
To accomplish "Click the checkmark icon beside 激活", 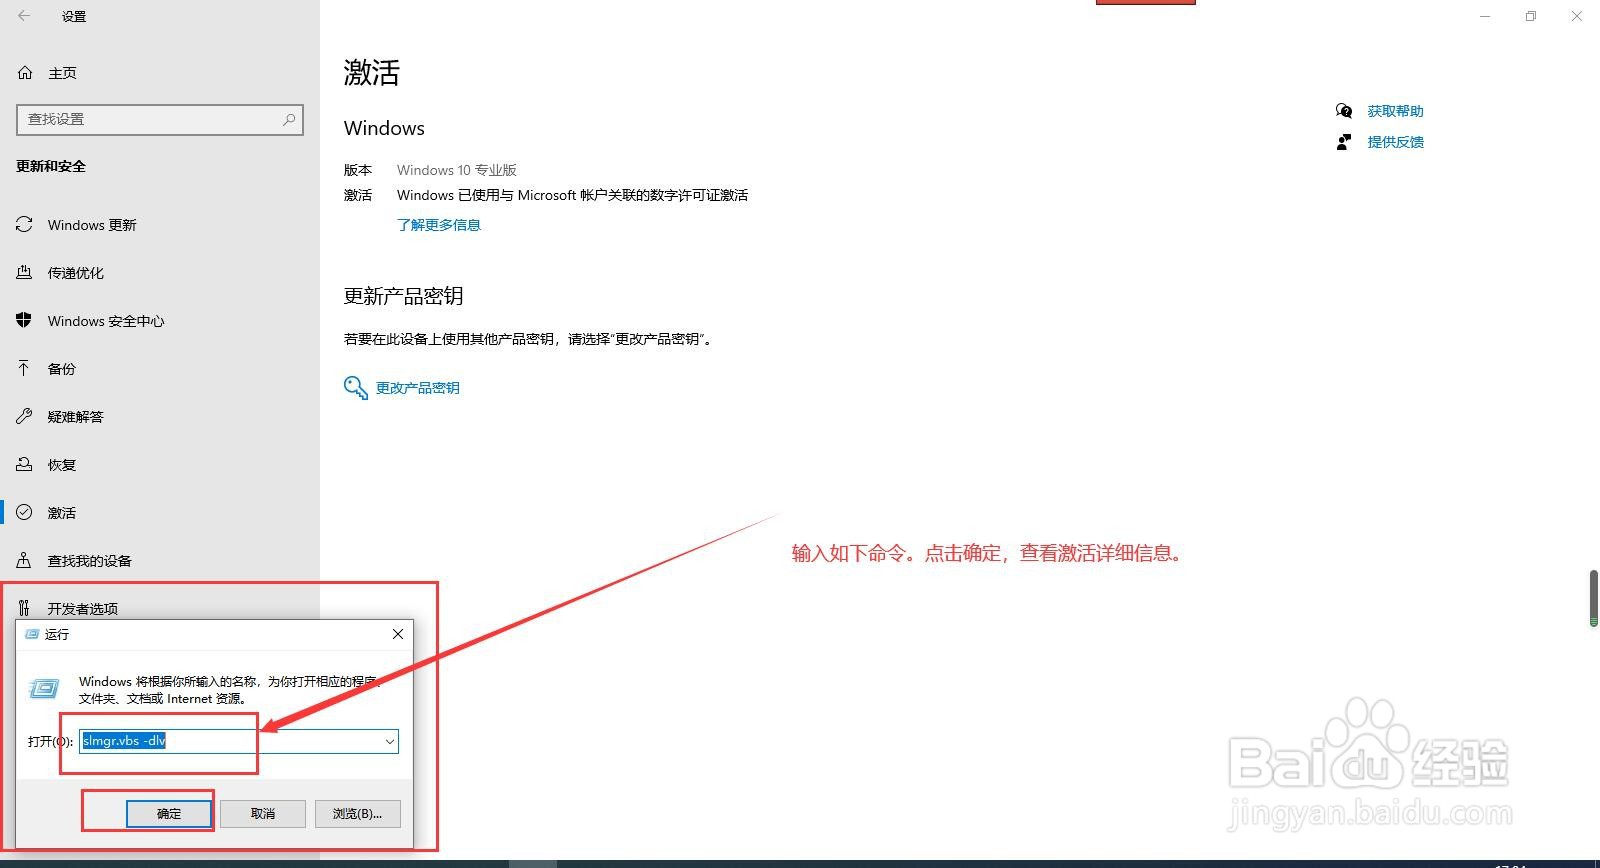I will tap(24, 512).
